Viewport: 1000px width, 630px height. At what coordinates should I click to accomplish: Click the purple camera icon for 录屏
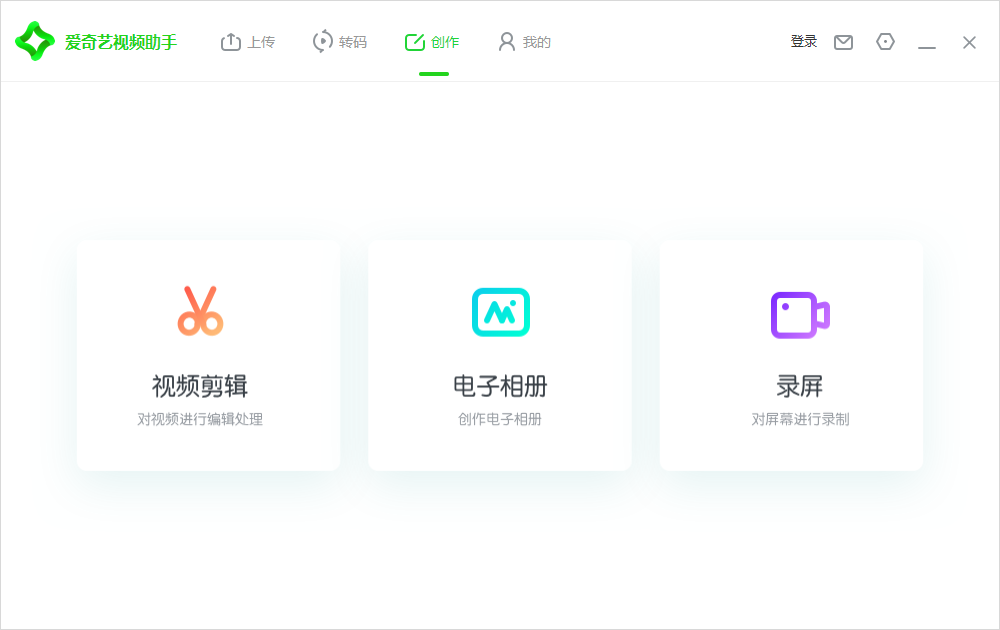tap(799, 315)
